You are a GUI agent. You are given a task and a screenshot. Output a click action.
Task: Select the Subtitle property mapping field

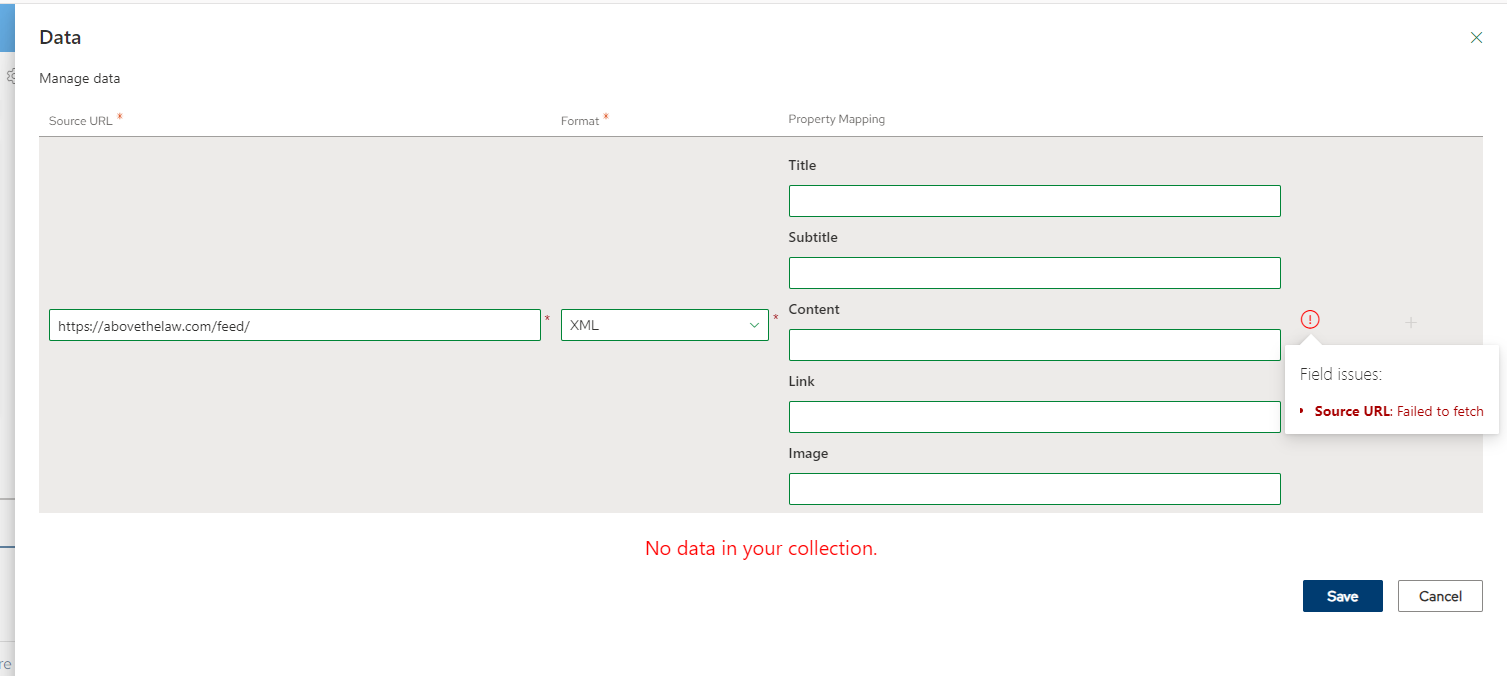click(1034, 273)
